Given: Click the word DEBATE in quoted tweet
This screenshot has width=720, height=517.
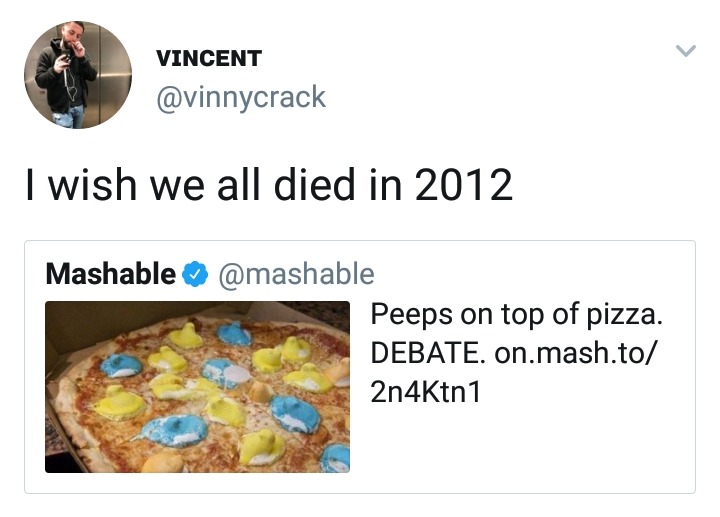Looking at the screenshot, I should 427,353.
